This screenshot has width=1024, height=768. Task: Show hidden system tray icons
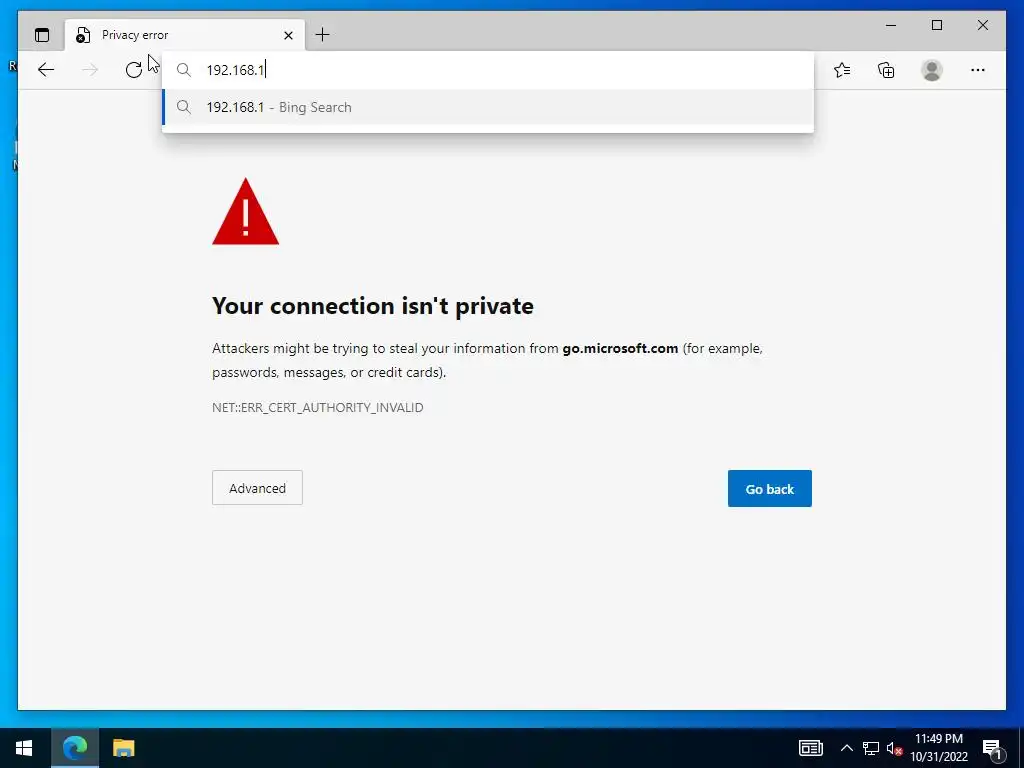(846, 748)
